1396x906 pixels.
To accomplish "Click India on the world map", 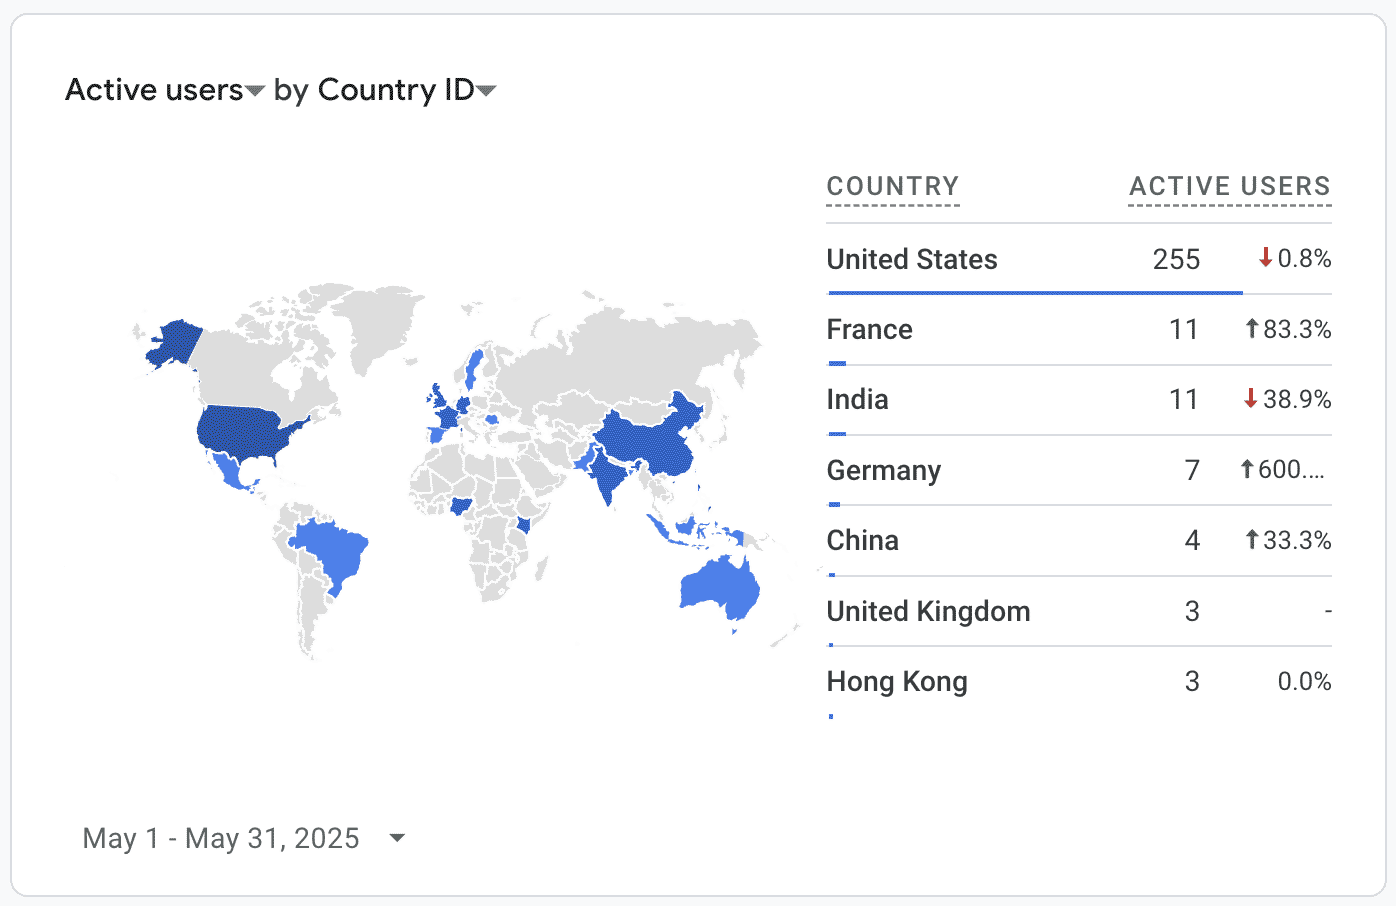I will pos(606,472).
